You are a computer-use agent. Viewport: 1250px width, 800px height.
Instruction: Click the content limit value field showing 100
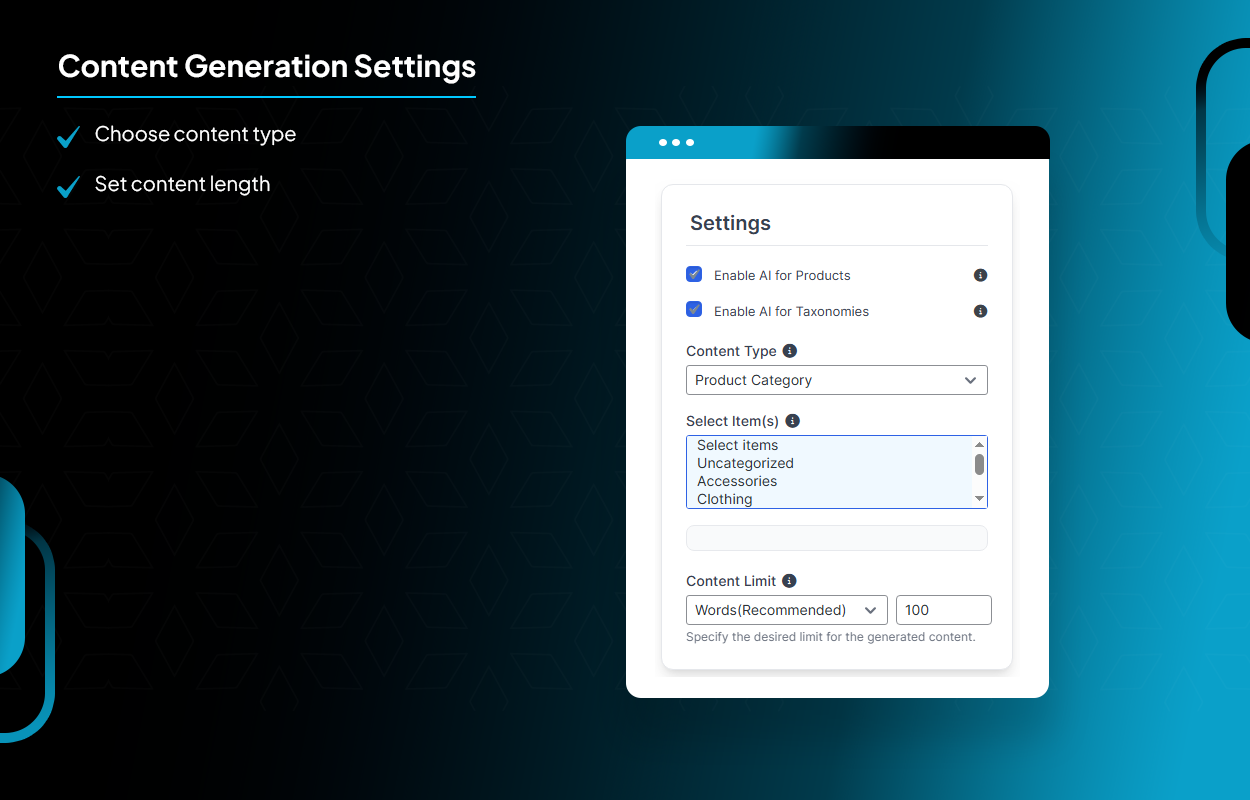943,610
